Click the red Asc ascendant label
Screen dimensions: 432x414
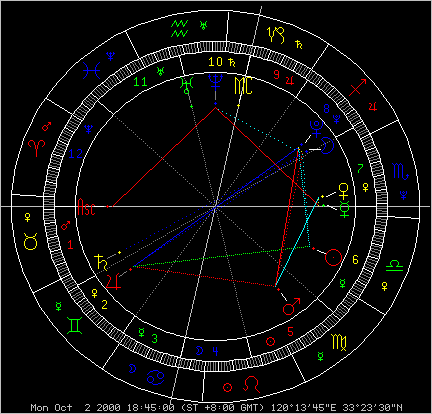click(x=86, y=207)
